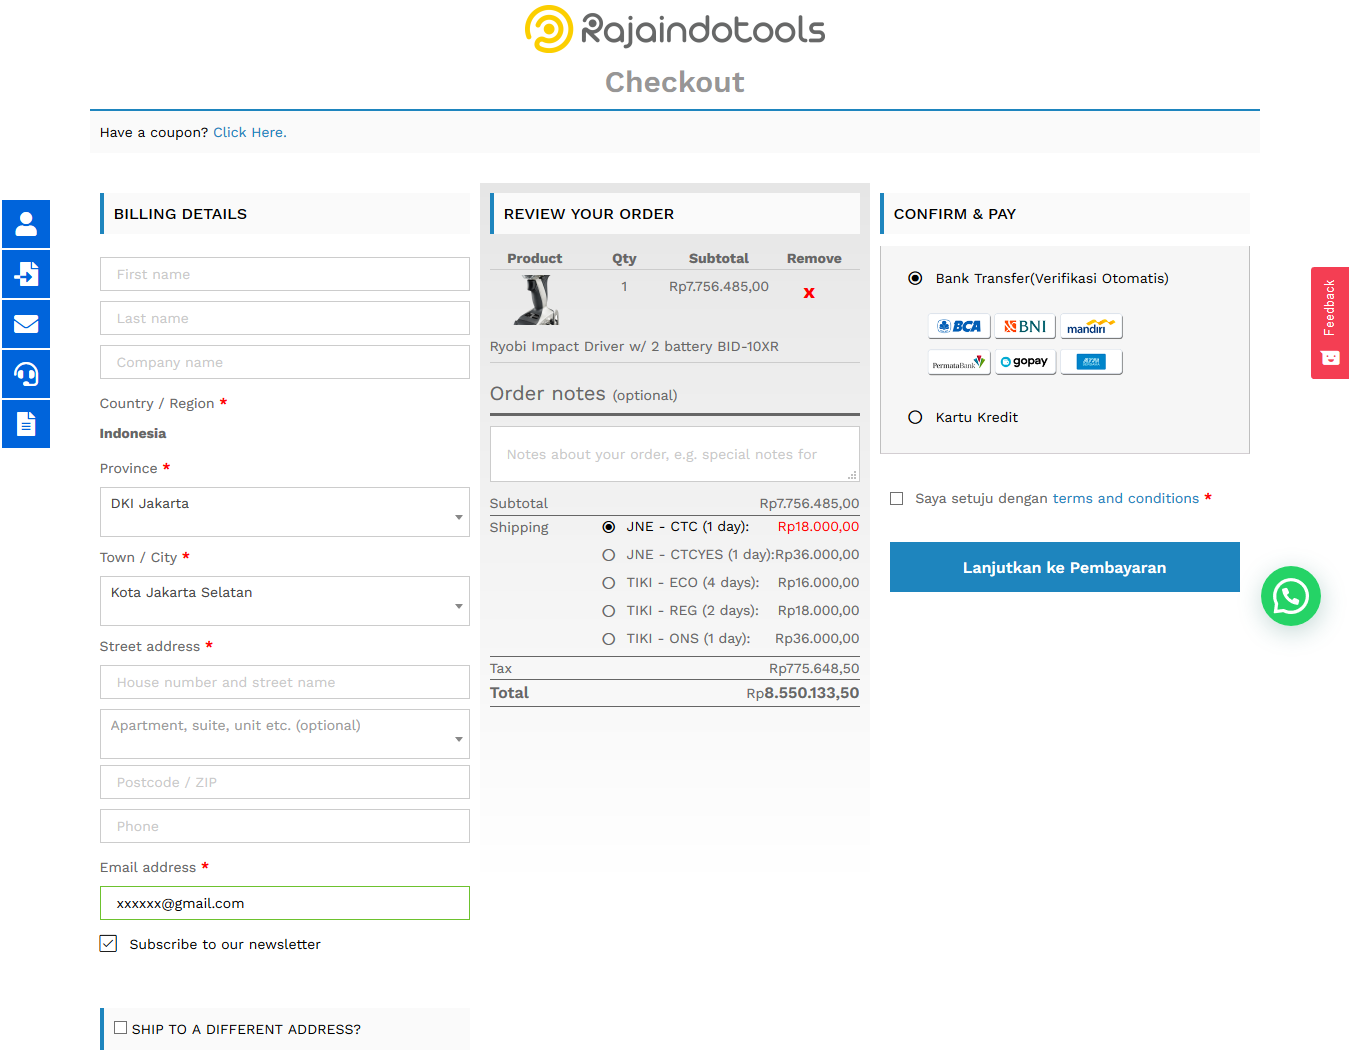
Task: Open the envelope mail sidebar icon
Action: (x=26, y=324)
